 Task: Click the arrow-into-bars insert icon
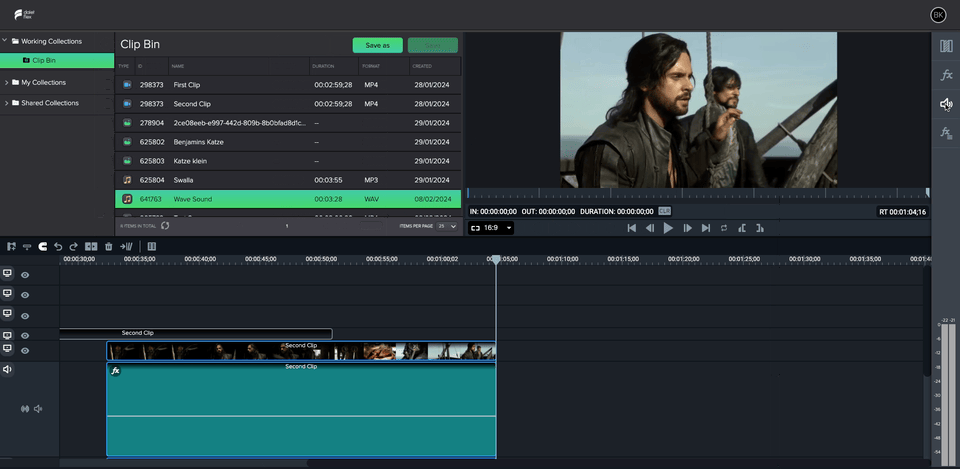126,246
